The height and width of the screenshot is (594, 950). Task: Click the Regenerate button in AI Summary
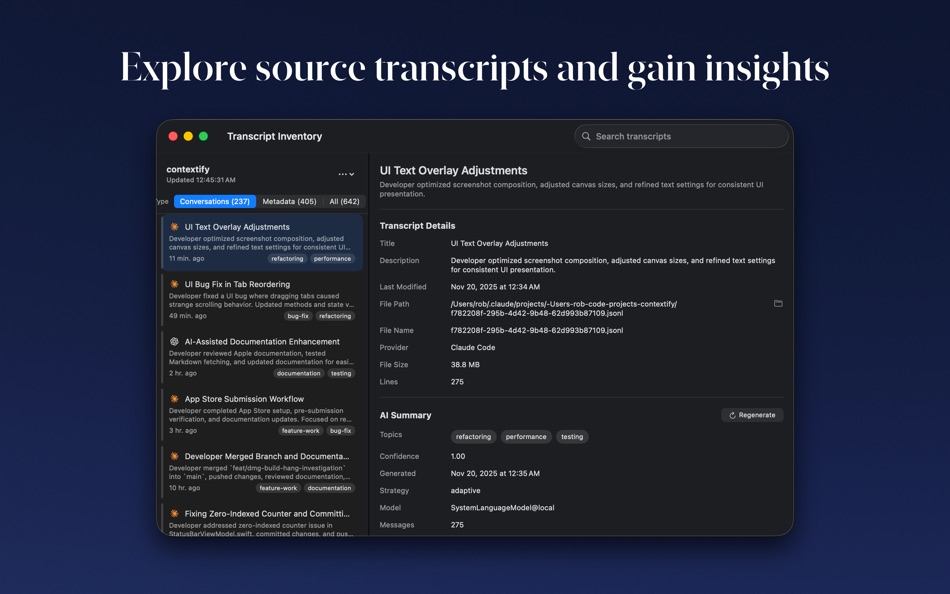point(751,414)
